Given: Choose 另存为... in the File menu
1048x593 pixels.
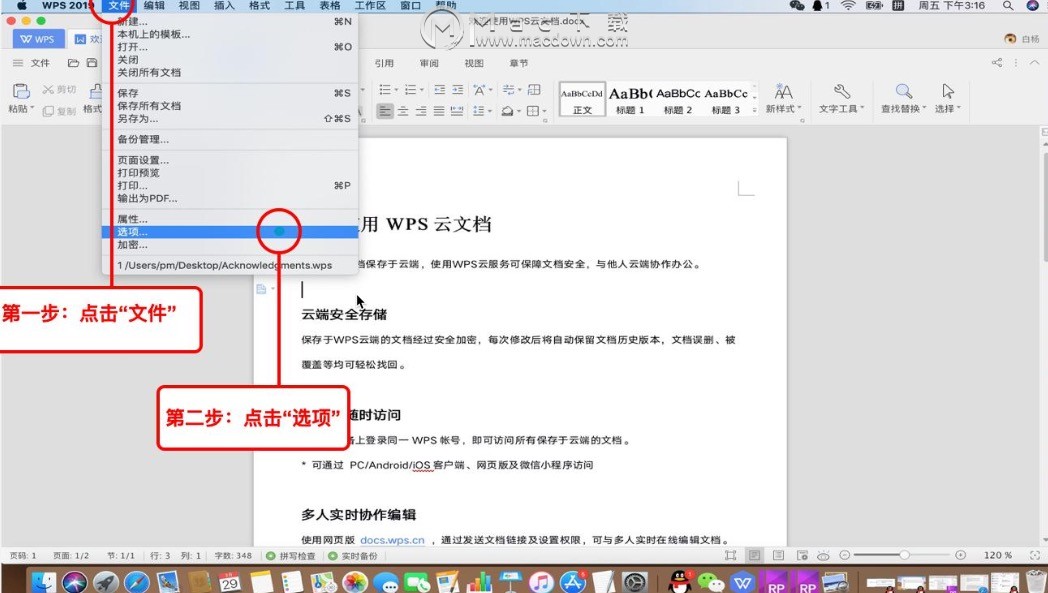Looking at the screenshot, I should (x=230, y=118).
